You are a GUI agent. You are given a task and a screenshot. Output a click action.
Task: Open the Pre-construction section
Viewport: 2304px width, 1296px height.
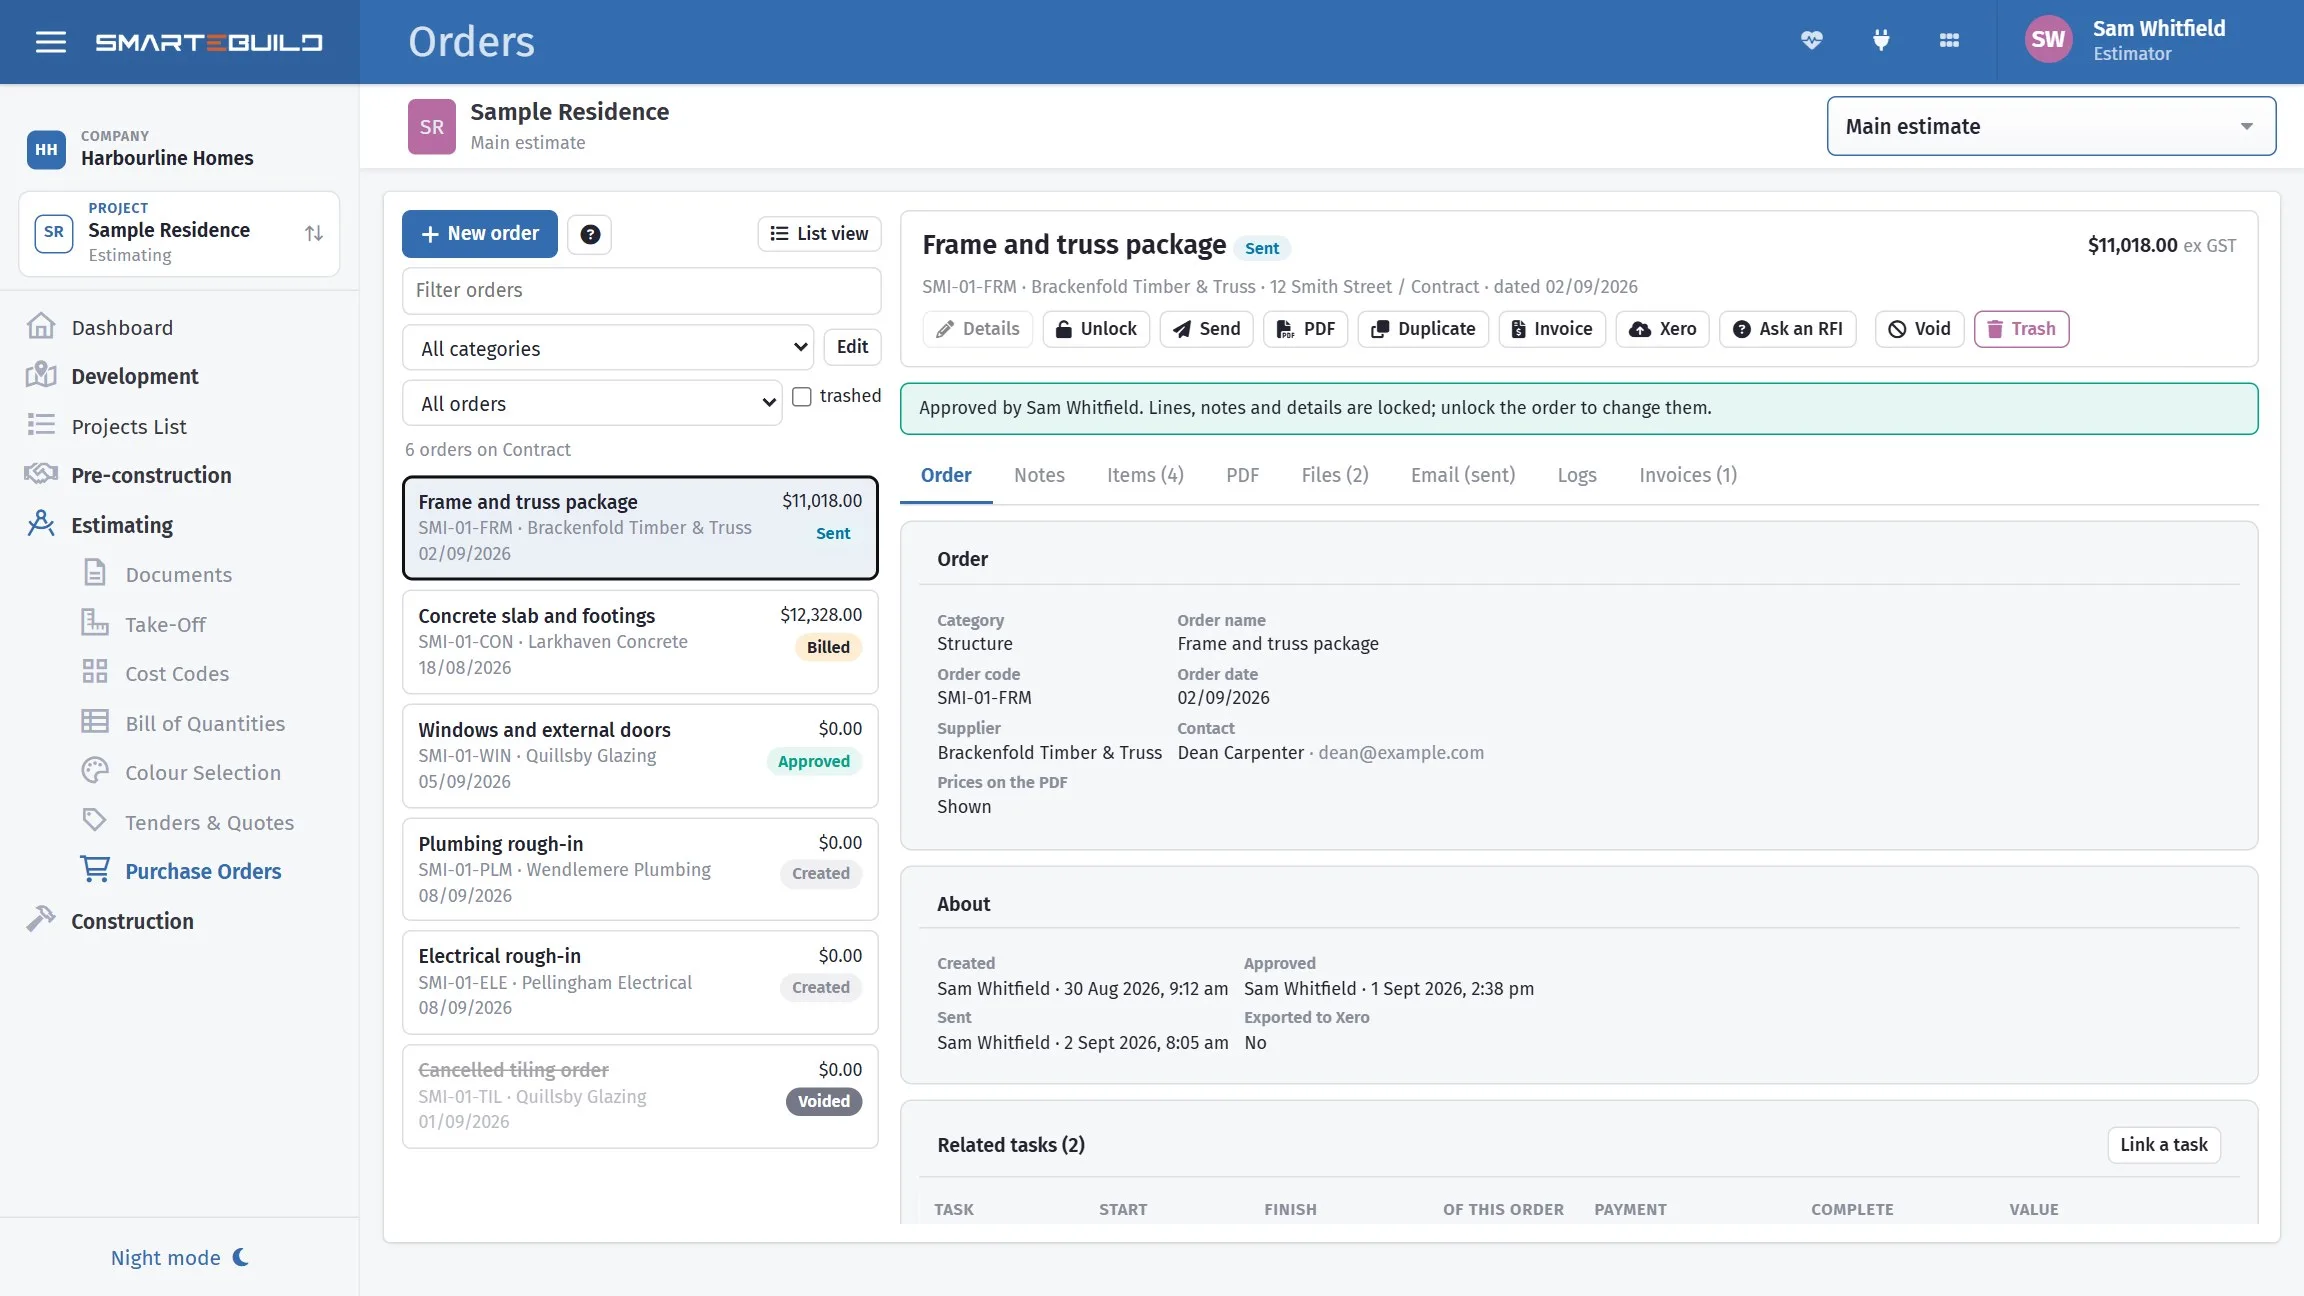pos(151,475)
